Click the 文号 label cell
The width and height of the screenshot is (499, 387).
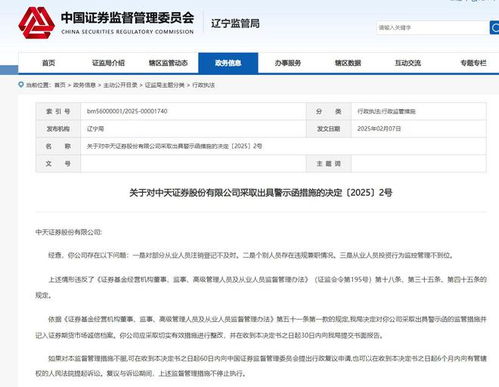[58, 164]
